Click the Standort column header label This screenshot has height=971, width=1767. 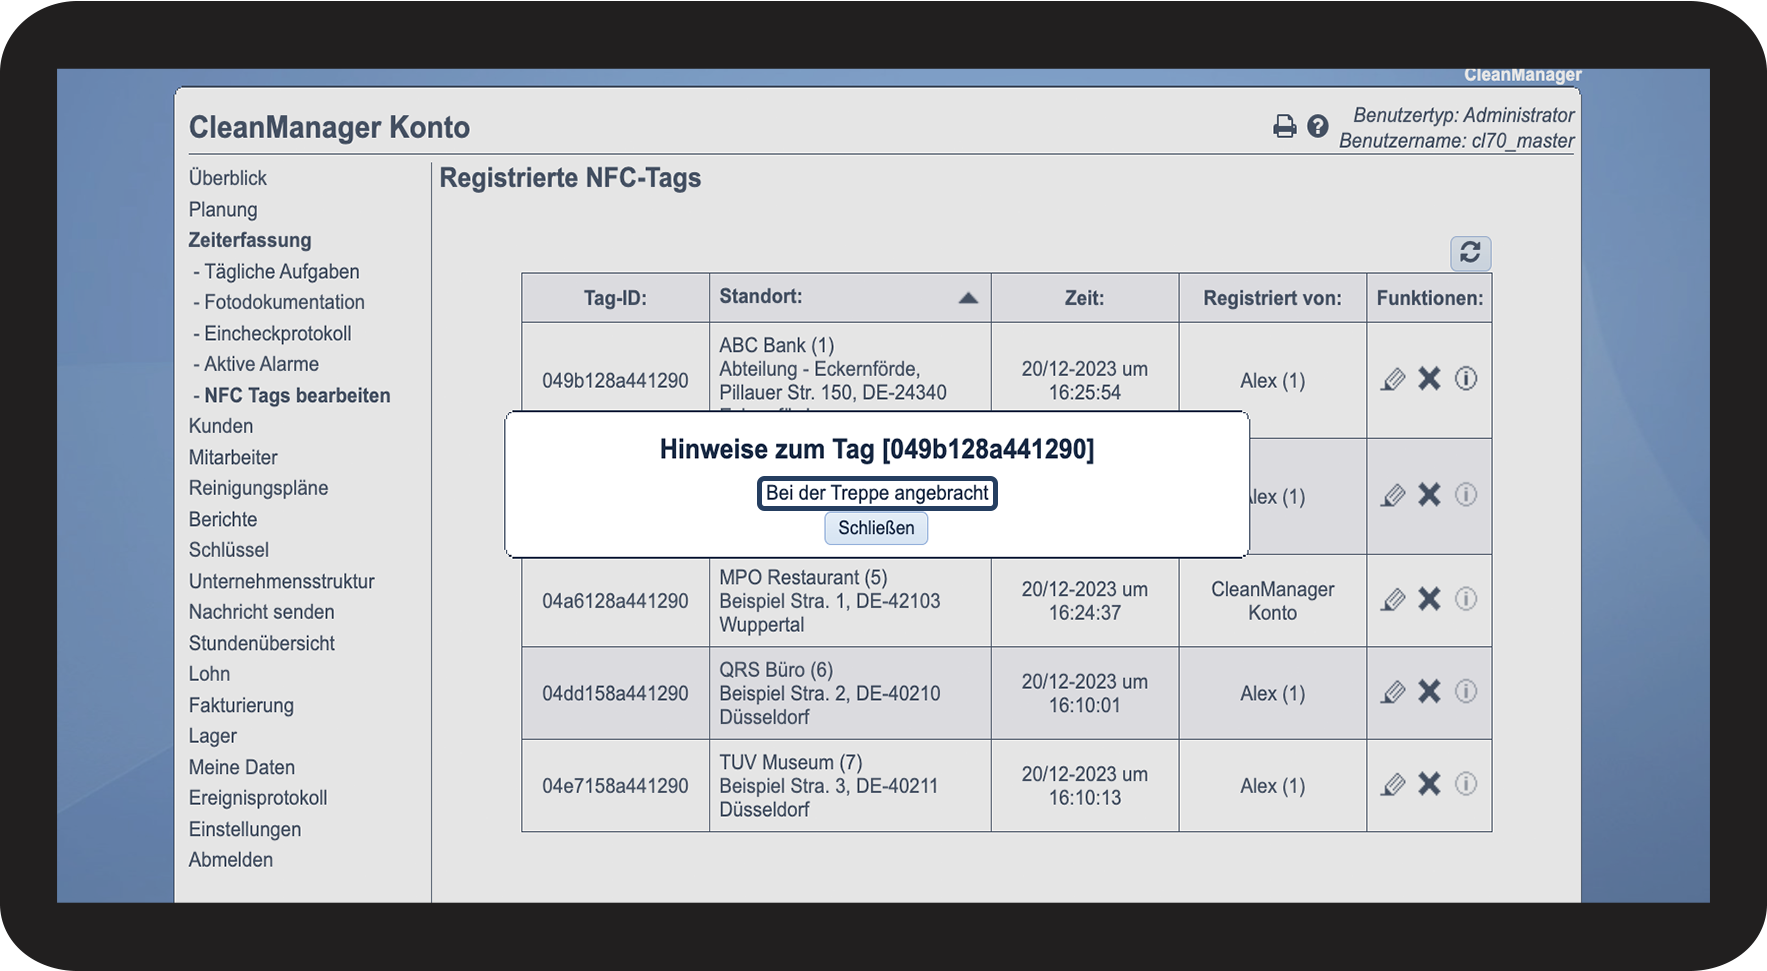click(761, 296)
